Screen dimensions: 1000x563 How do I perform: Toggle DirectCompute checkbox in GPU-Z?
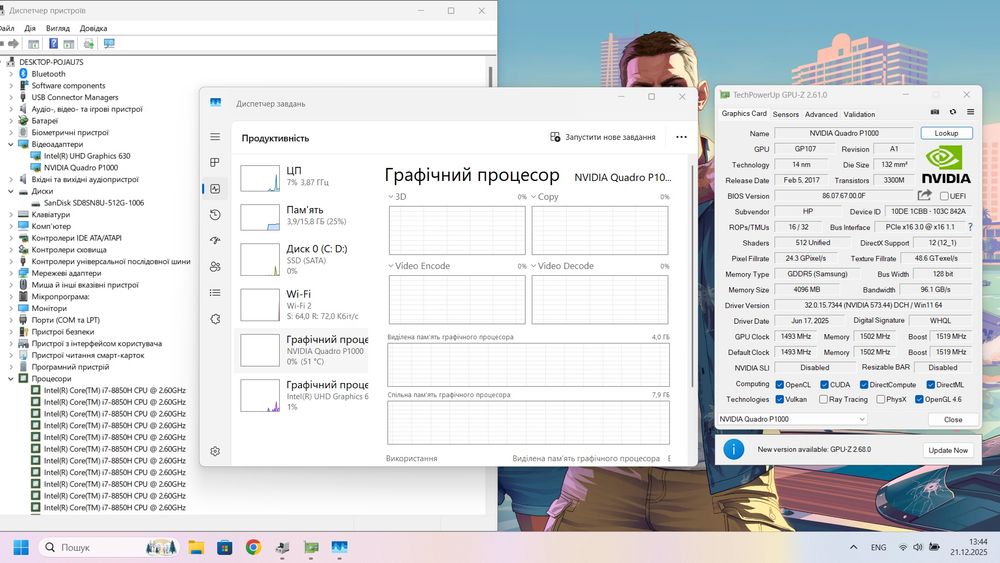point(864,384)
